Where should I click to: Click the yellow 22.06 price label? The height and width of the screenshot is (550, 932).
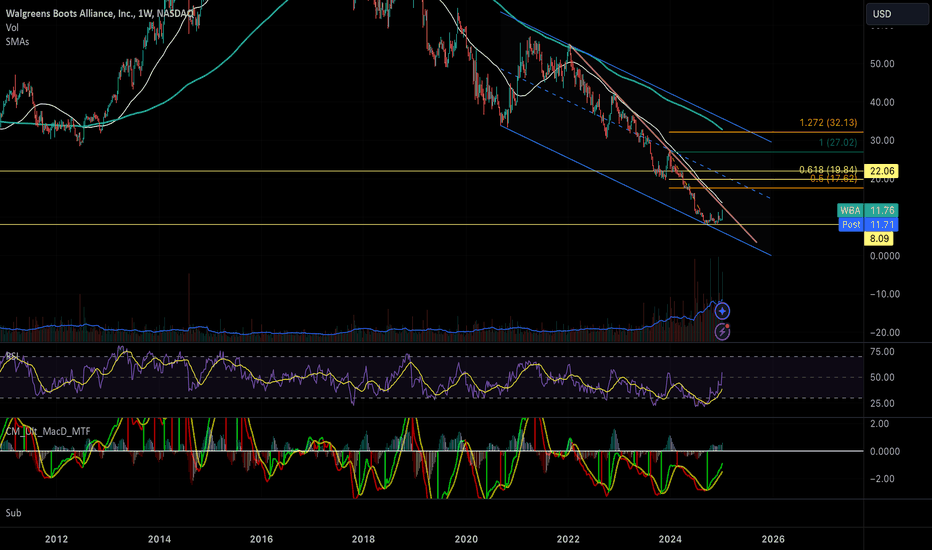(881, 171)
